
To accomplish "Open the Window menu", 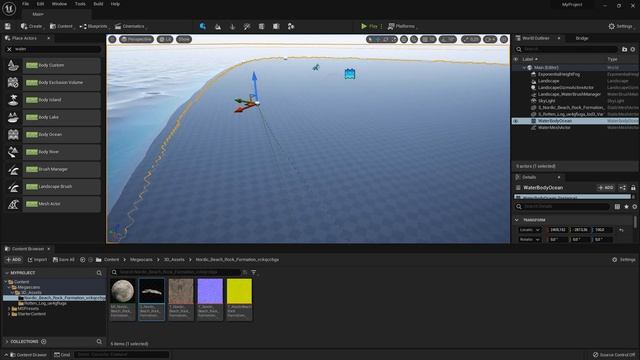I will tap(59, 4).
